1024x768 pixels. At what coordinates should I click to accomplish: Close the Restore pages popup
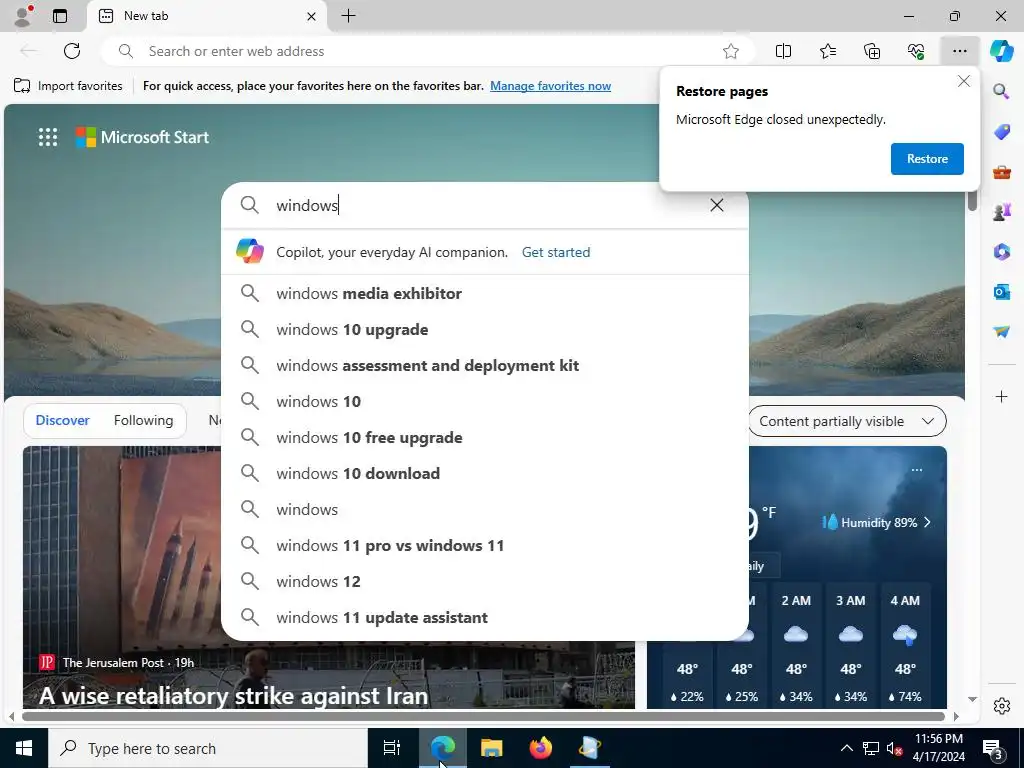(x=963, y=81)
